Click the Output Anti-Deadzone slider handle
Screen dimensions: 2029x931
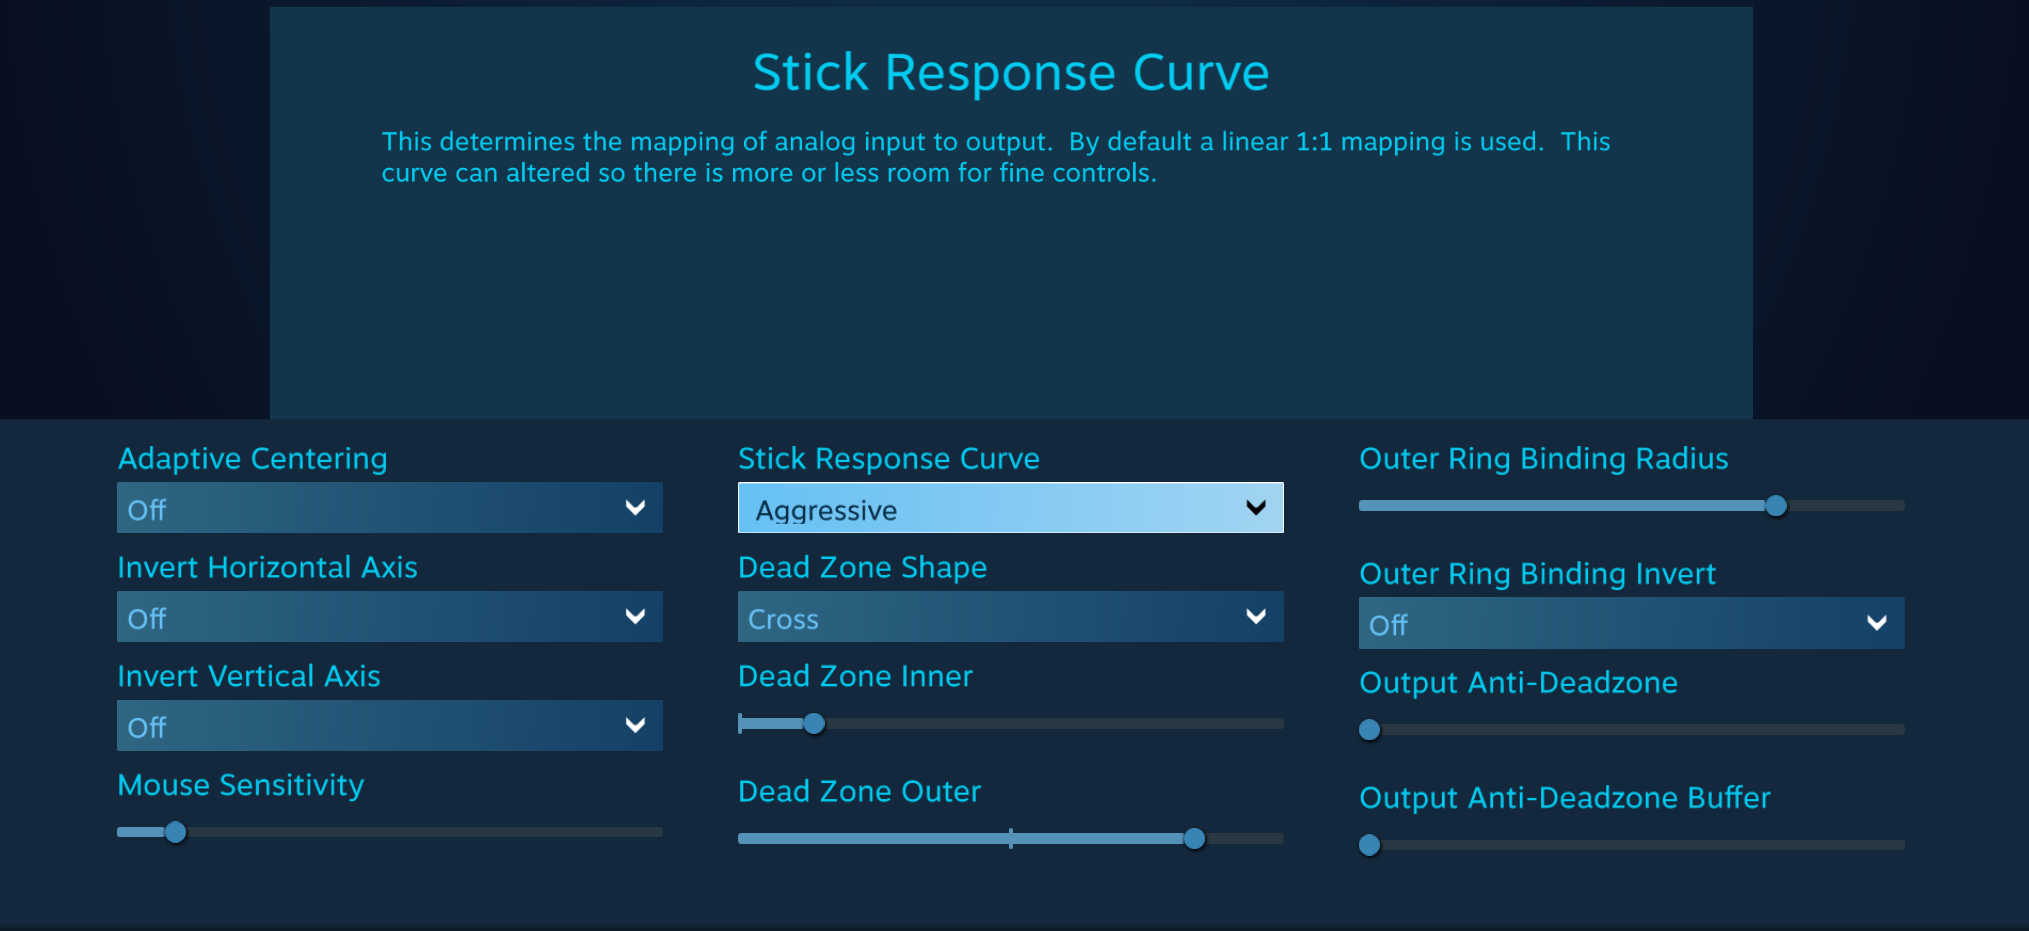[x=1370, y=730]
